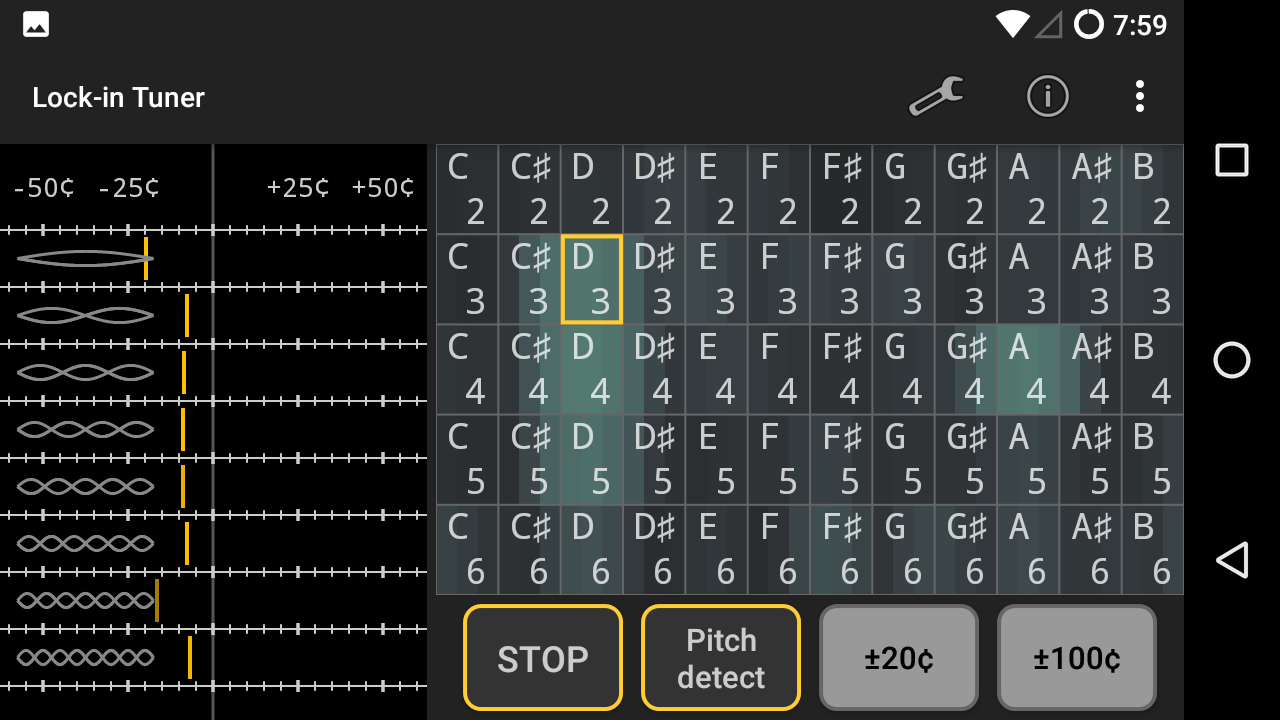Open the image notification icon in status bar

tap(36, 24)
